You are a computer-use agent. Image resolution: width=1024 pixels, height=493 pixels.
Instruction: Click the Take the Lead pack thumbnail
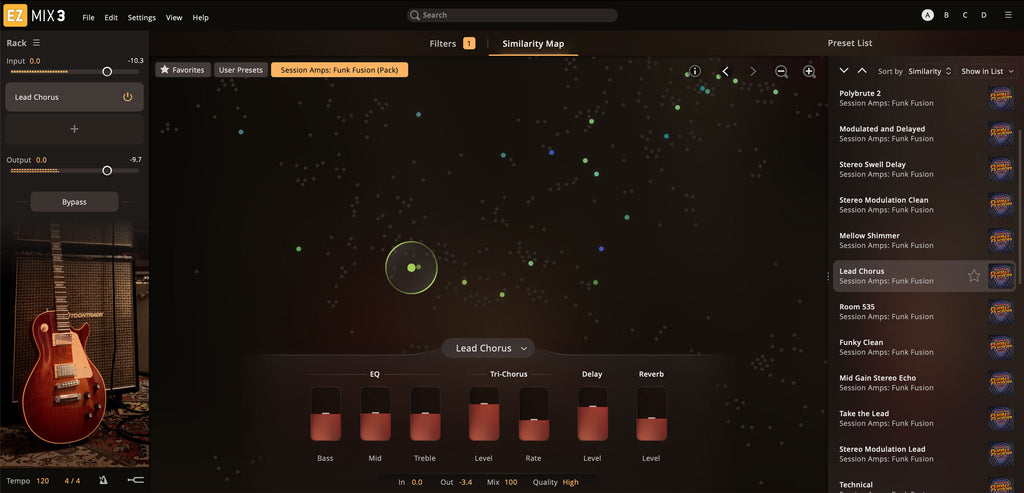click(1000, 418)
